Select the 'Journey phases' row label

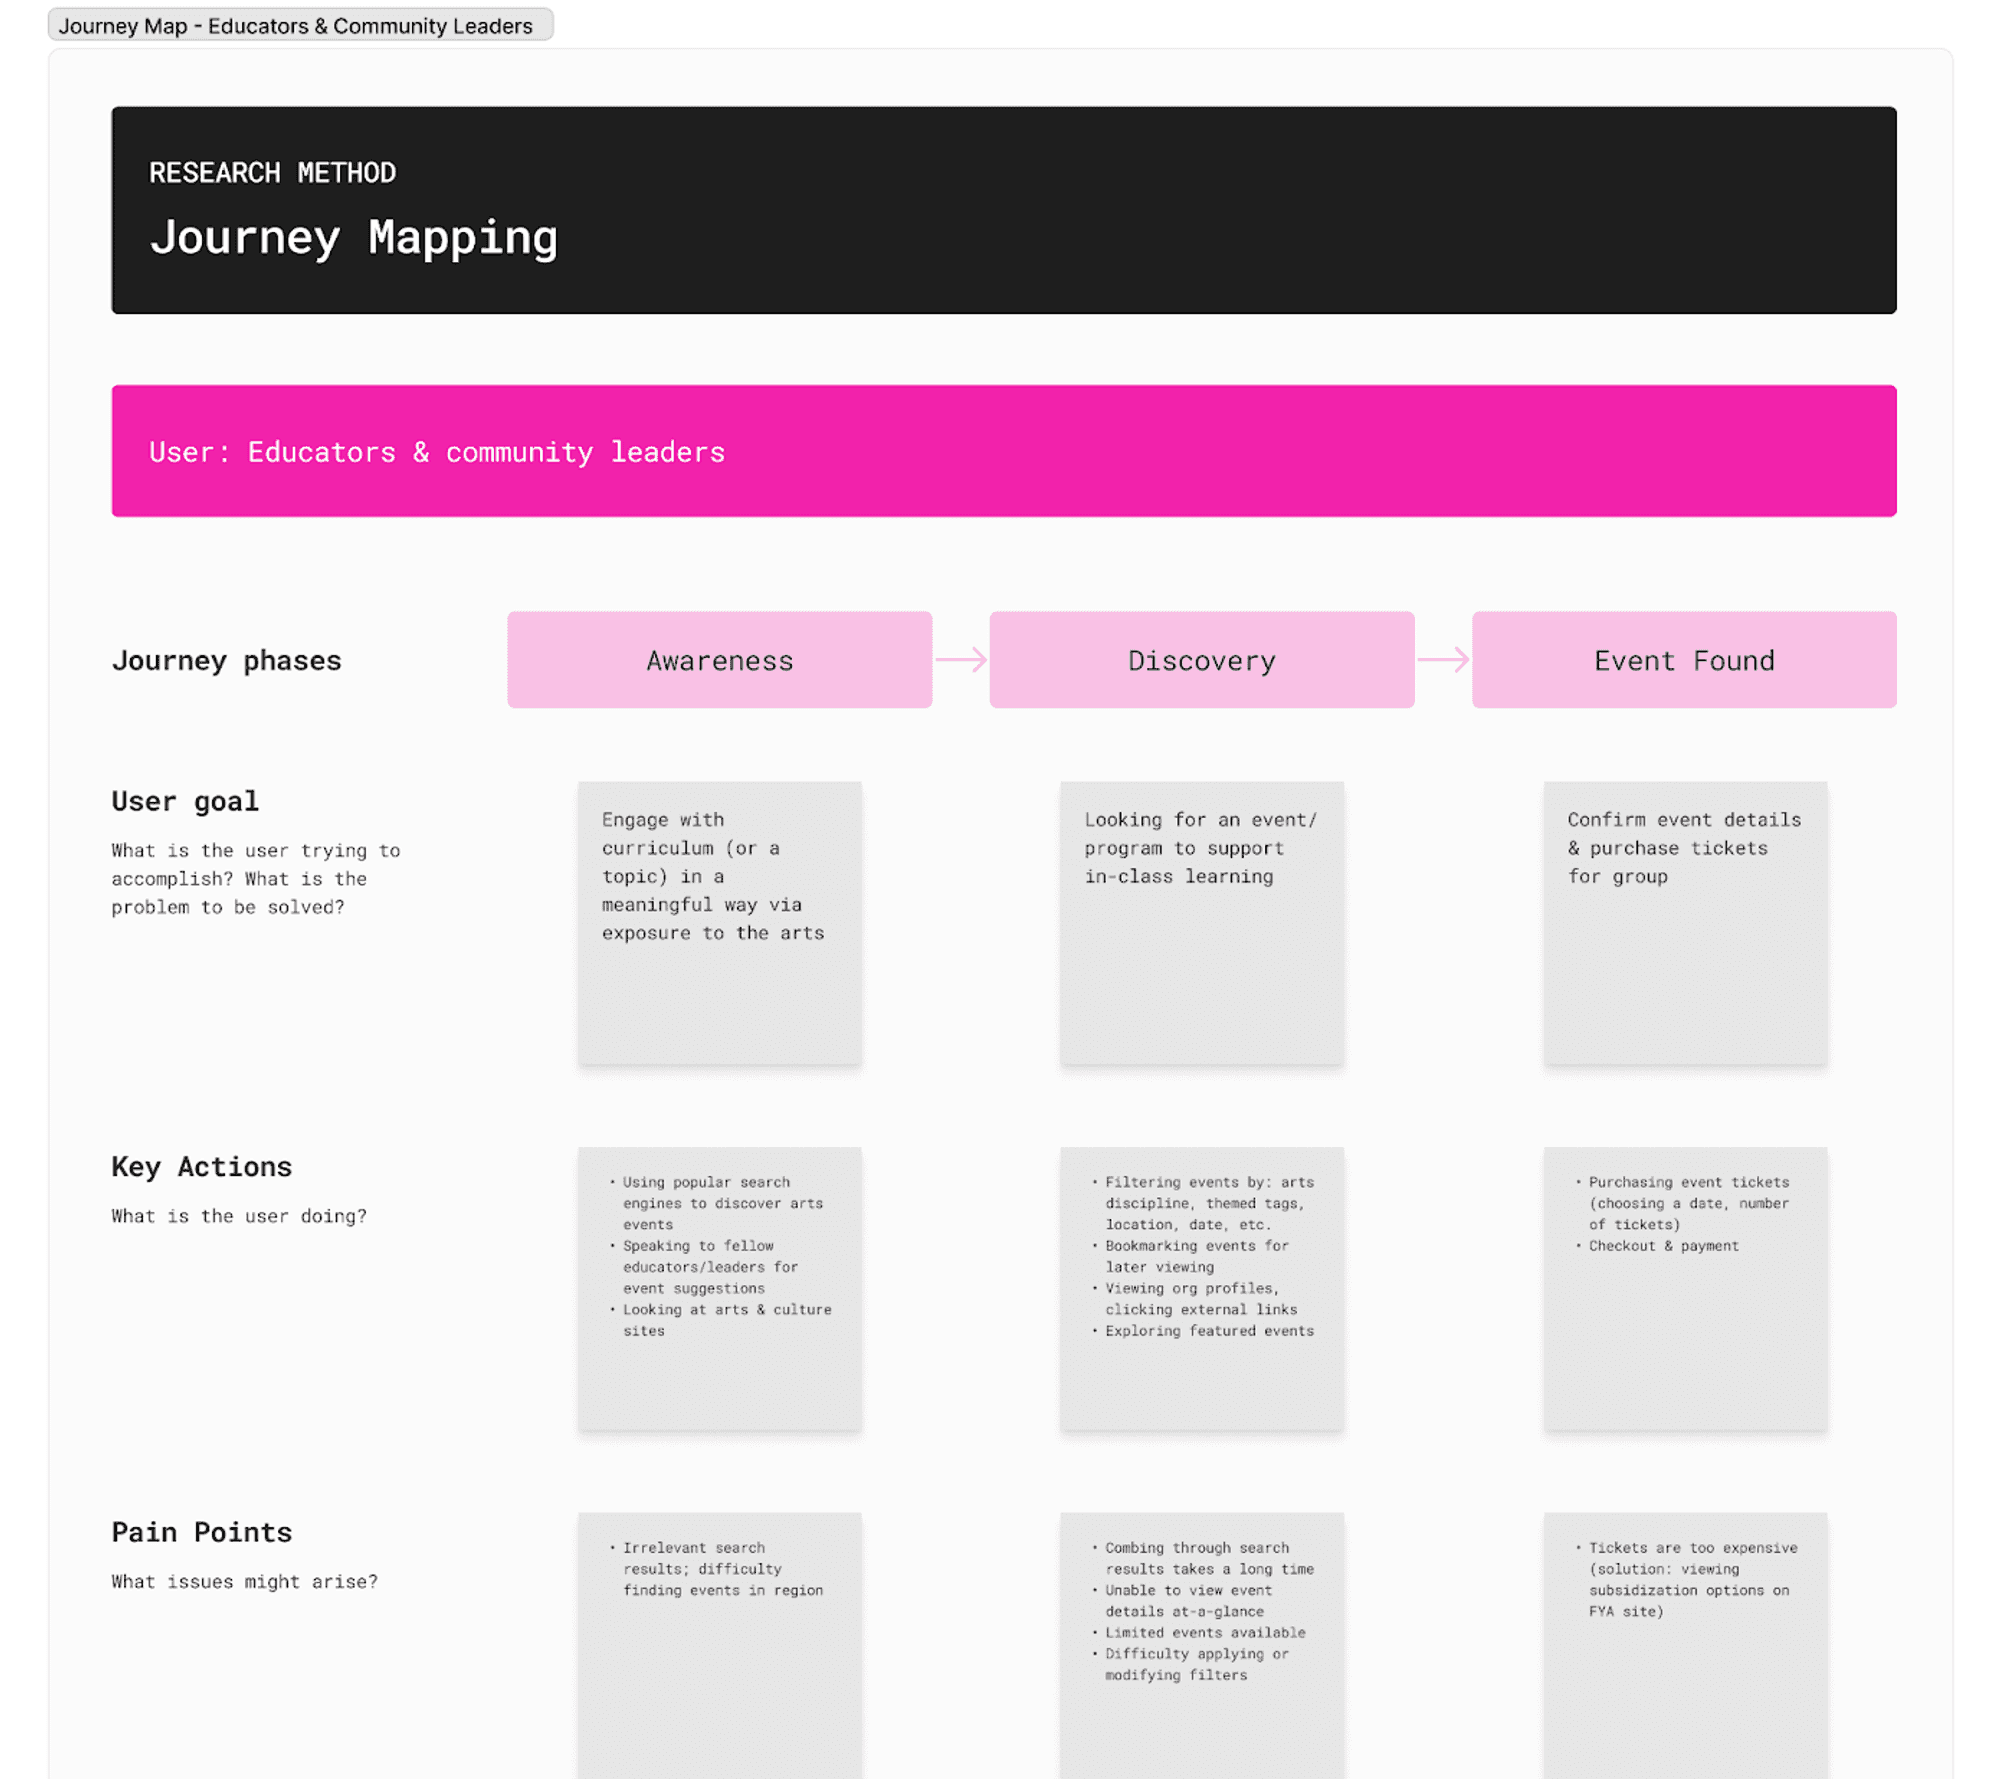(x=227, y=660)
